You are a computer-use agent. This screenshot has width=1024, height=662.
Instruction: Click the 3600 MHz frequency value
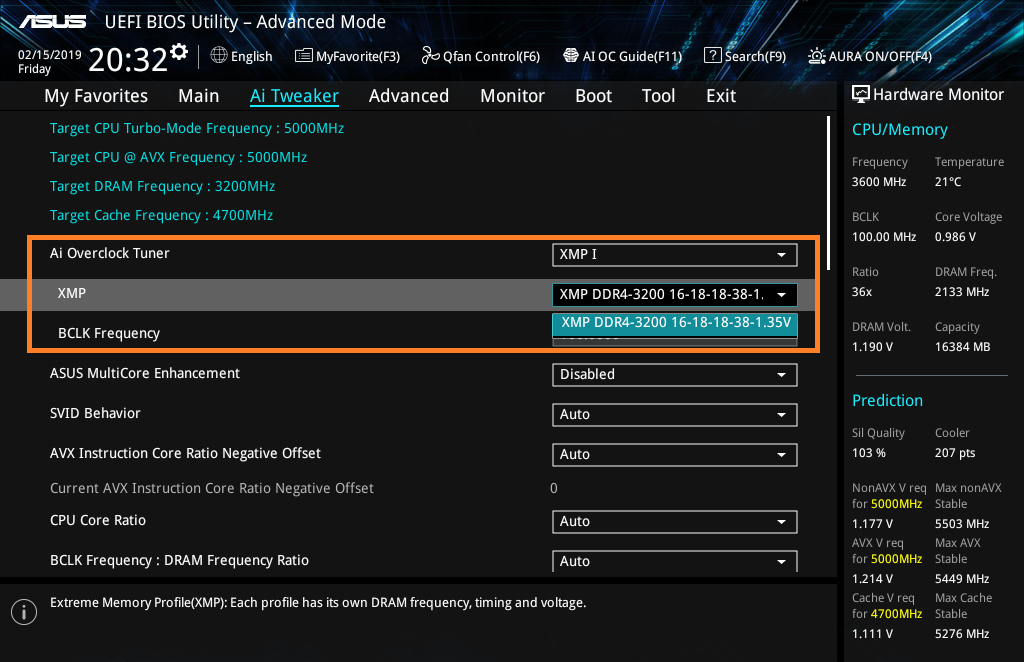(878, 182)
